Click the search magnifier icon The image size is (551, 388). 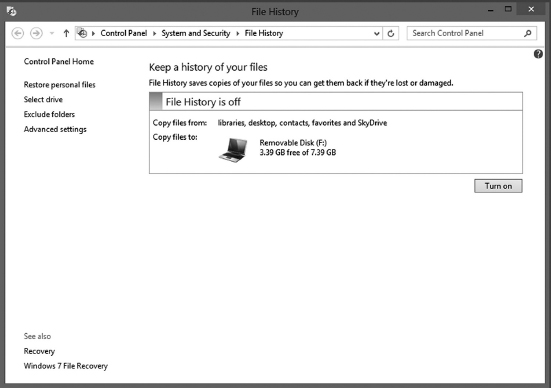(x=527, y=33)
